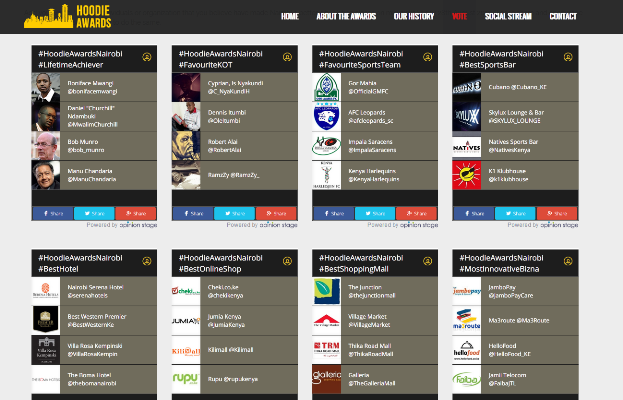This screenshot has width=623, height=400.
Task: Click the AFC Leopards logo thumbnail
Action: click(x=327, y=116)
